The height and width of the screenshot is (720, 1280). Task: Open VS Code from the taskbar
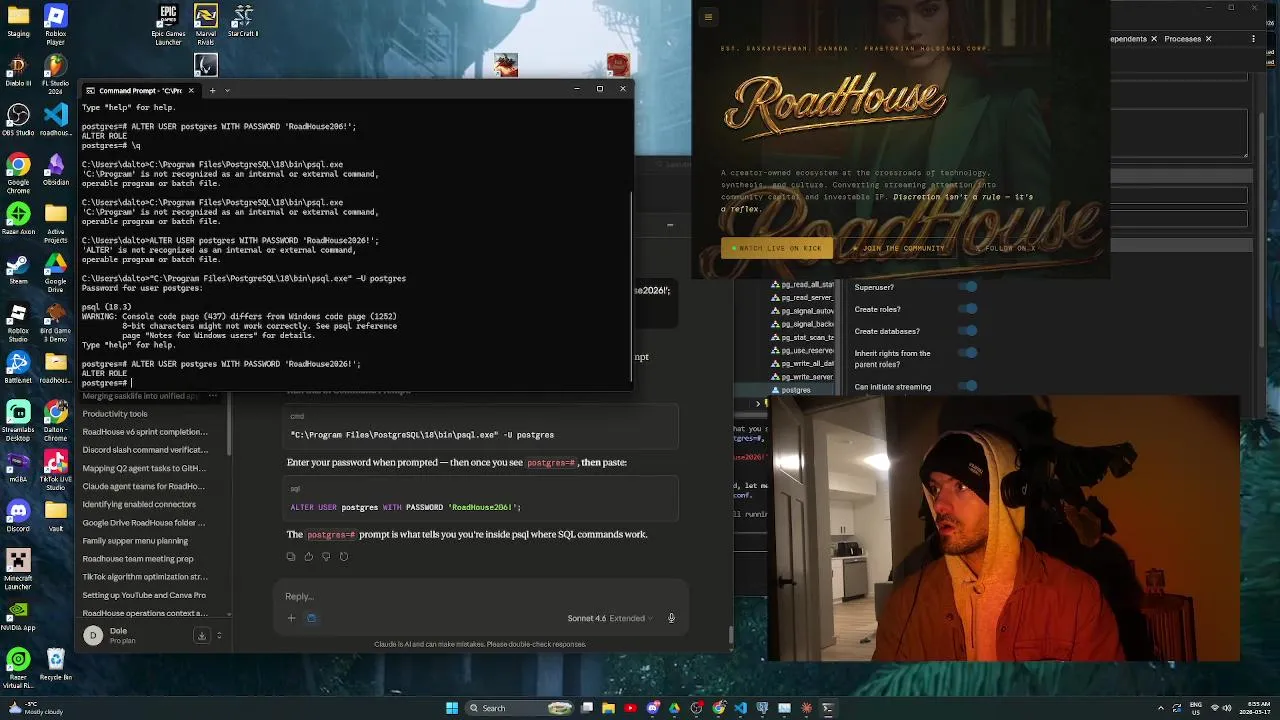pos(740,708)
